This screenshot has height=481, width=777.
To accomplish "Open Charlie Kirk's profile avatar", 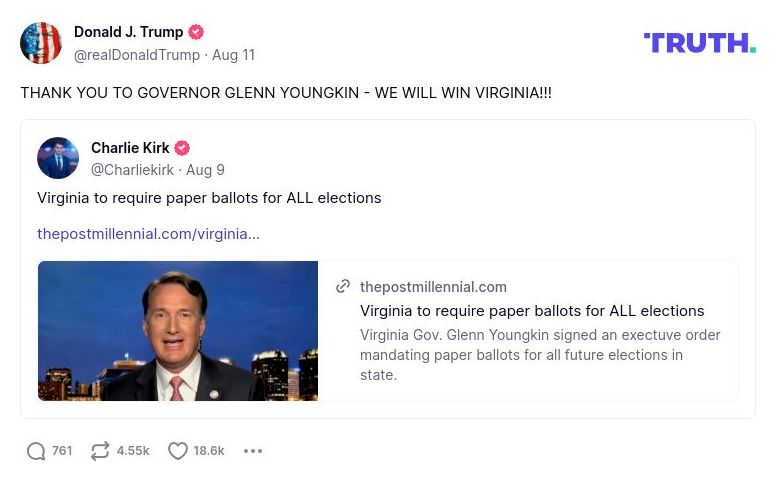I will point(58,158).
